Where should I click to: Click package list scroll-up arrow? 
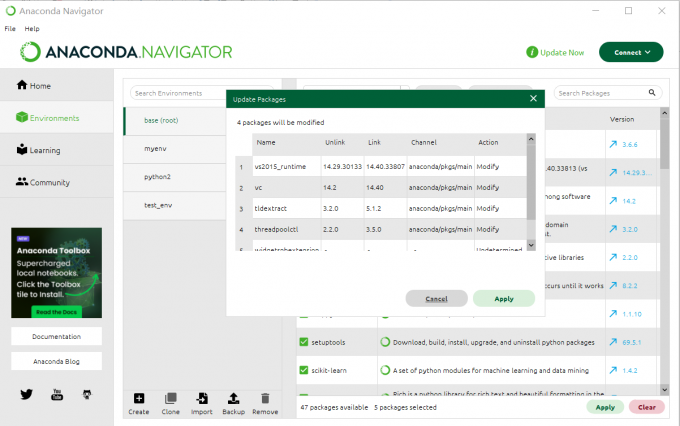tap(664, 113)
